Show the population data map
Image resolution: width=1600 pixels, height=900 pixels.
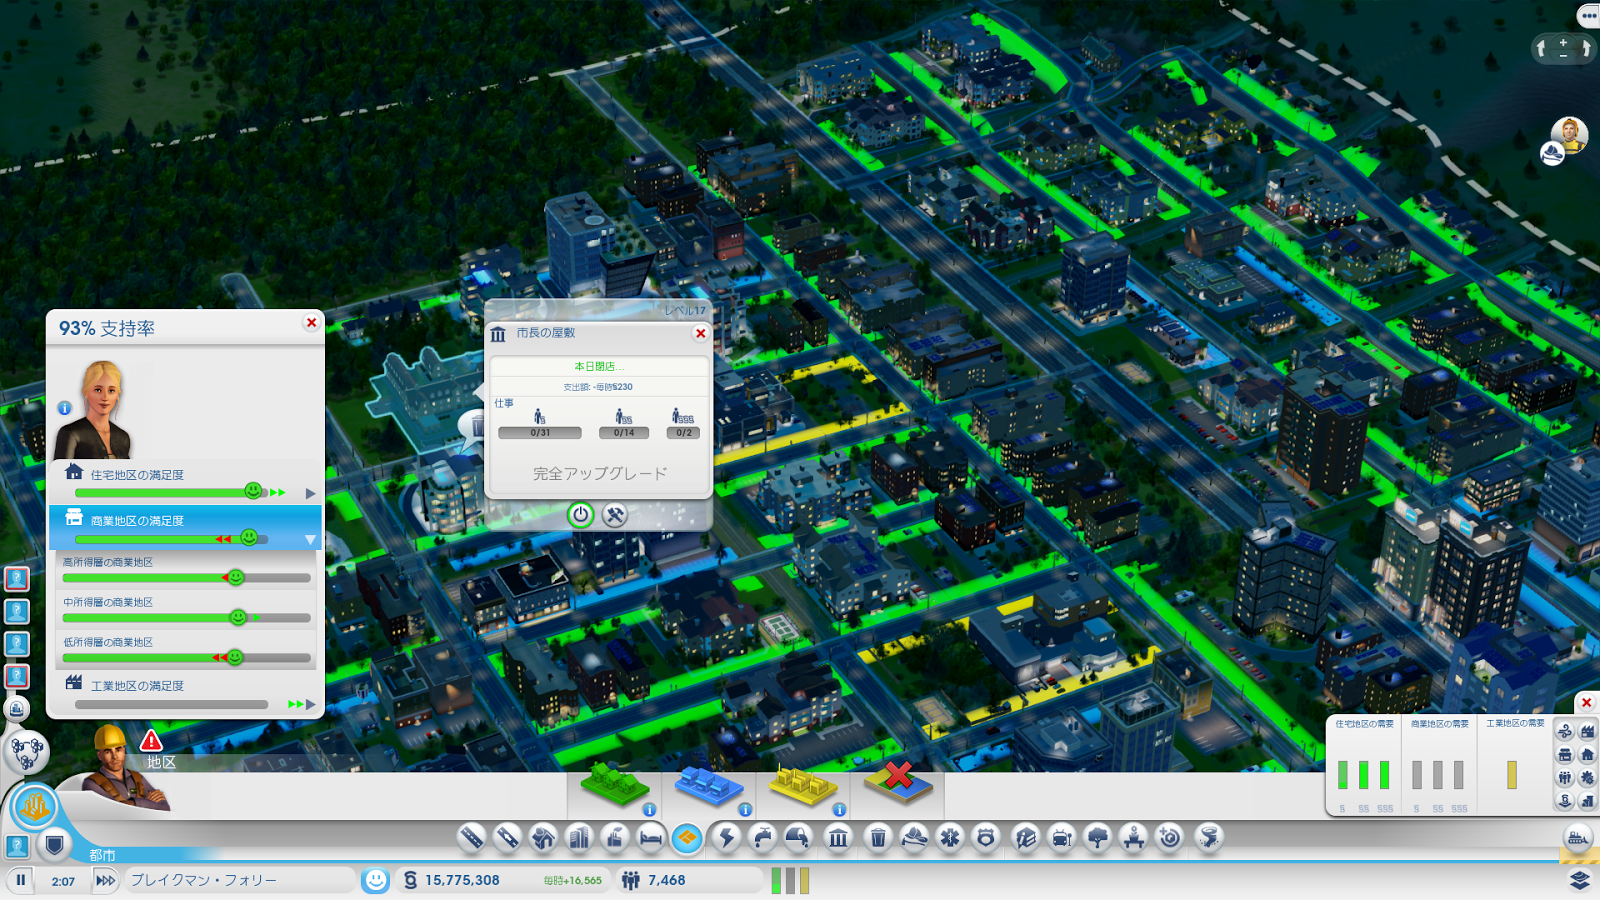[x=1565, y=778]
